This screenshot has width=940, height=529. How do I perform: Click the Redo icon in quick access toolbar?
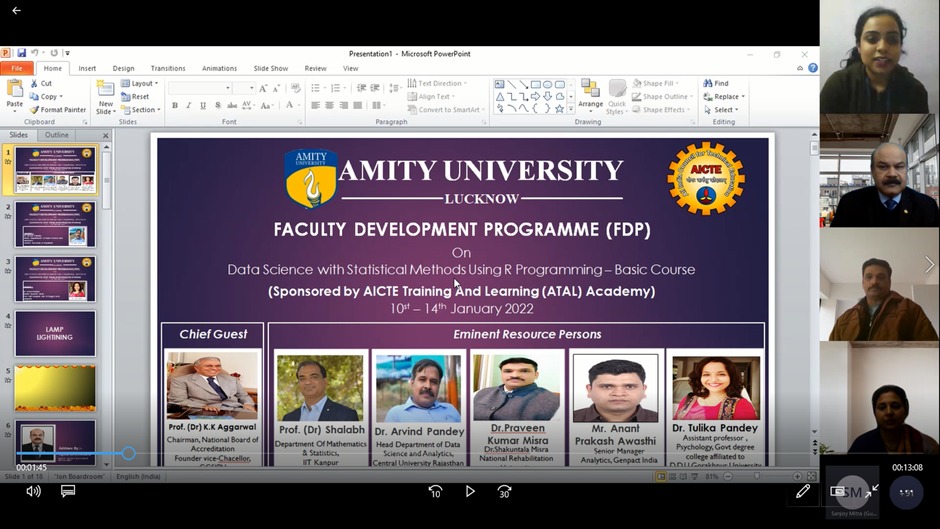(54, 53)
